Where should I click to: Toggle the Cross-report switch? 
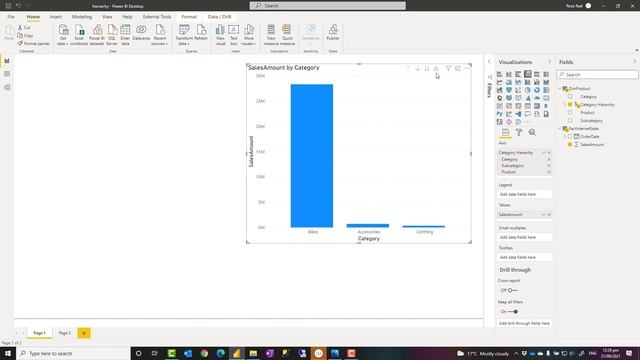(x=513, y=290)
